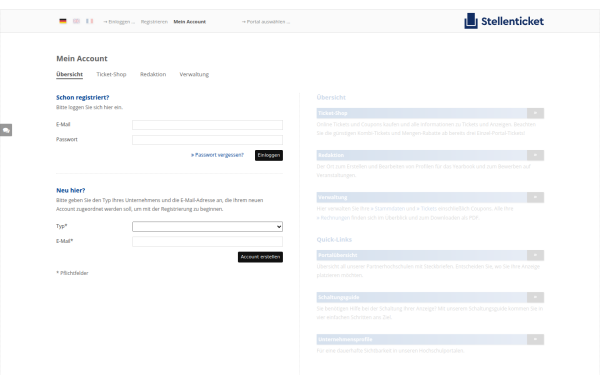Viewport: 600px width, 375px height.
Task: Click the 'Schon registriert?' heading
Action: 83,98
